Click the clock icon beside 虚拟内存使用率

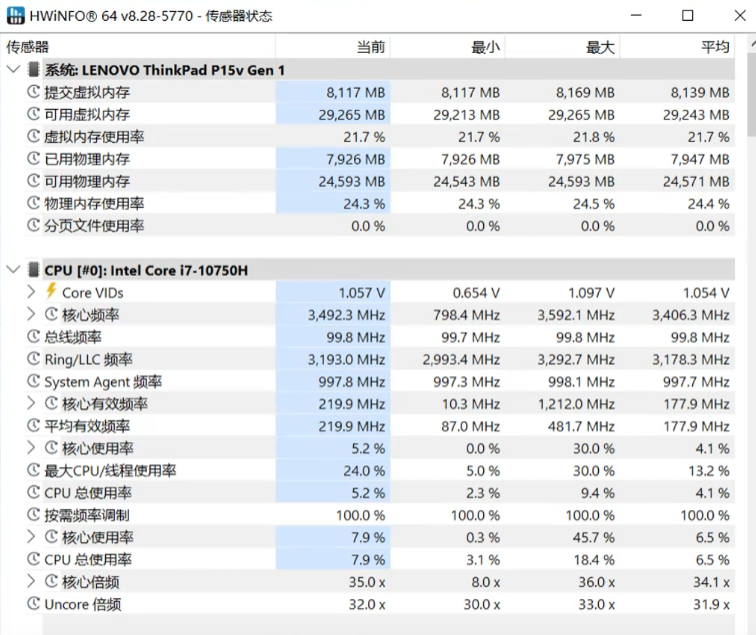(x=33, y=136)
